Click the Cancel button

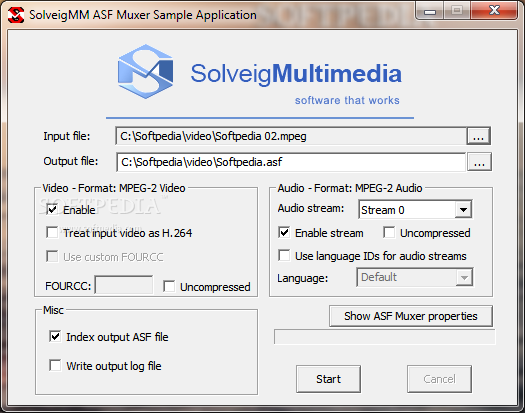click(x=439, y=379)
